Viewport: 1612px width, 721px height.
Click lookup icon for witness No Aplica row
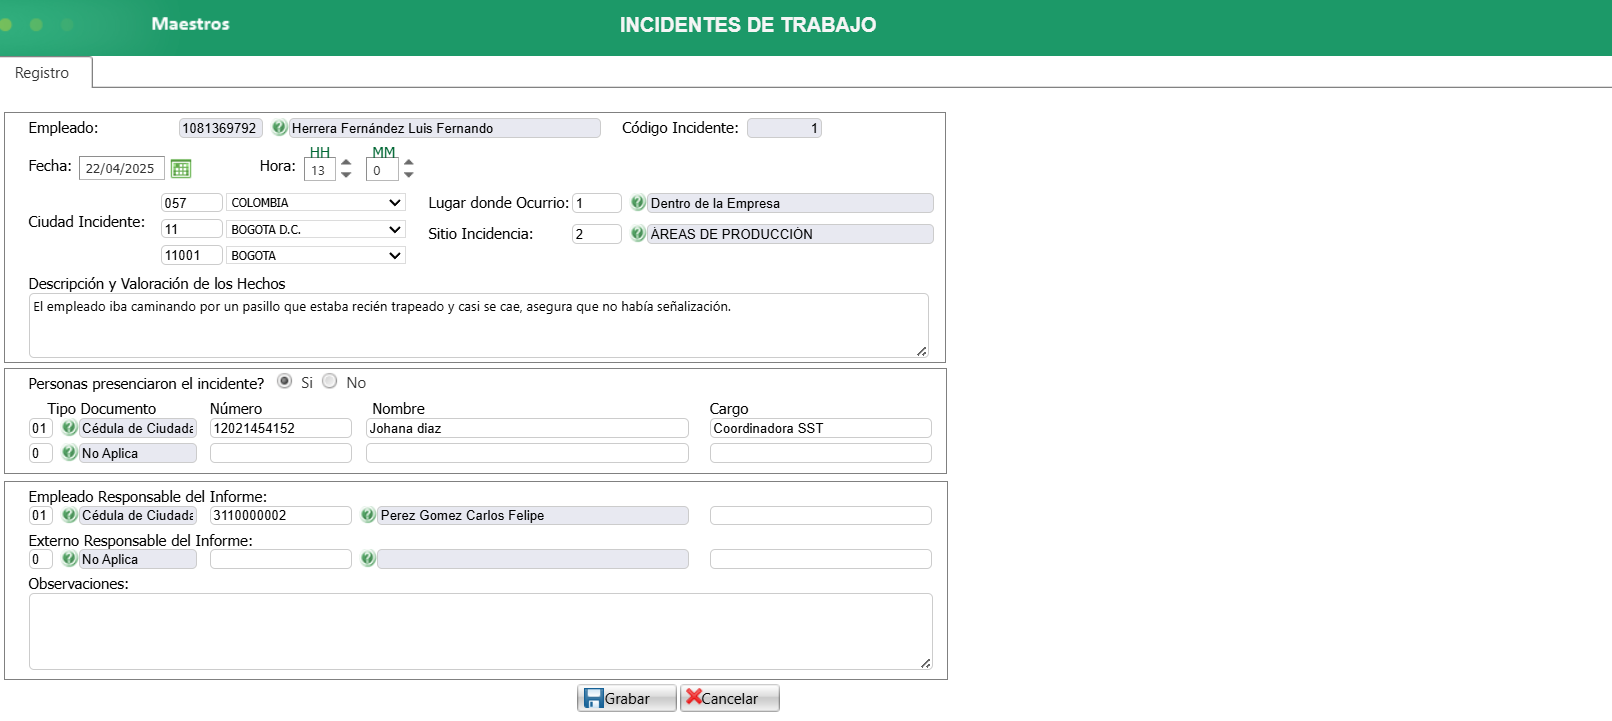point(69,453)
